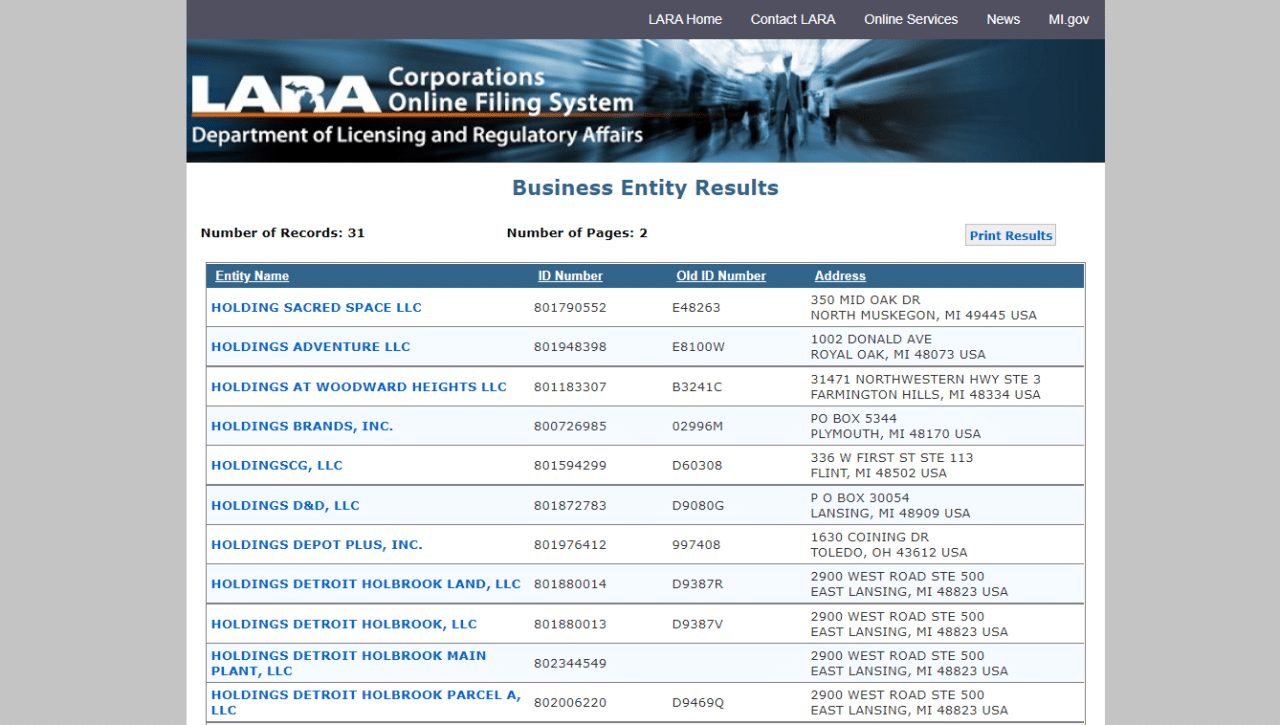Select old ID D9469Q
The height and width of the screenshot is (725, 1280).
point(698,703)
